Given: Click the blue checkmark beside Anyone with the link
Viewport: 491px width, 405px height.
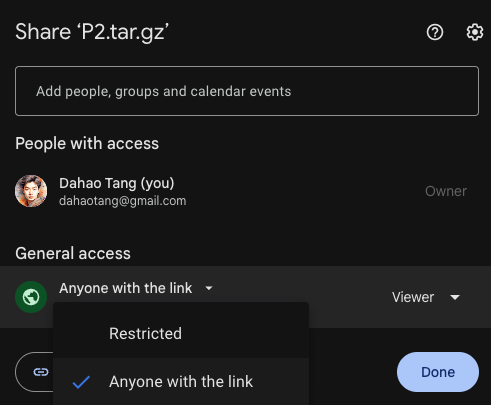Looking at the screenshot, I should [x=81, y=382].
